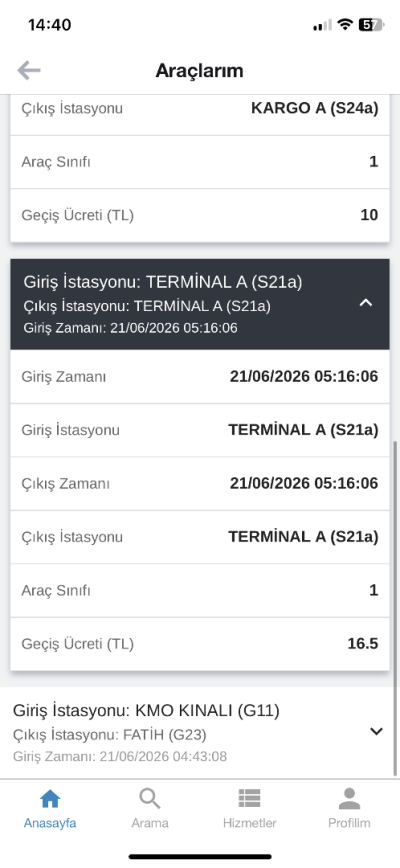Tap the 16.5 Geçiş Ücreti row
400x868 pixels.
pyautogui.click(x=200, y=644)
